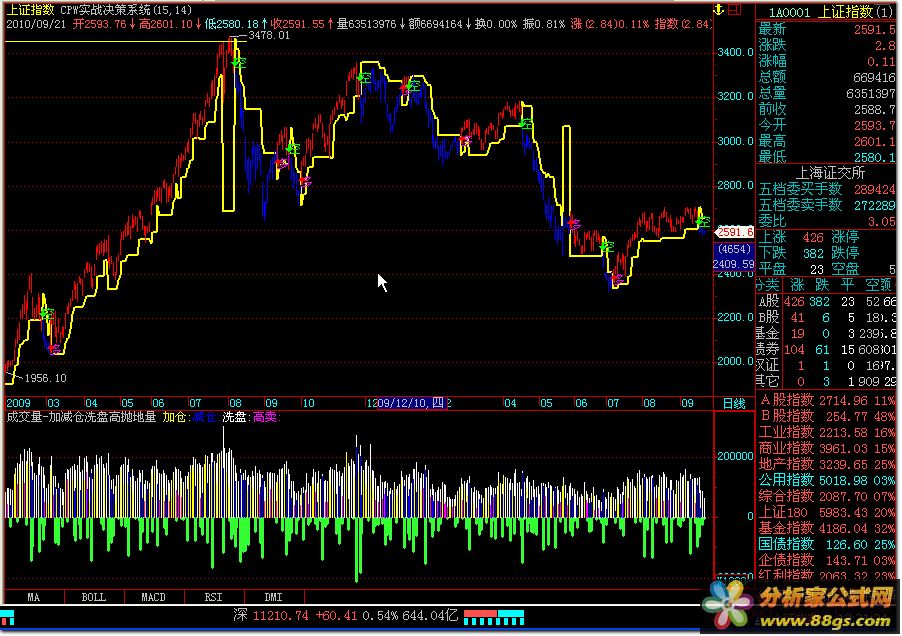Image resolution: width=902 pixels, height=636 pixels.
Task: Click the 日线 period button
Action: (x=734, y=404)
